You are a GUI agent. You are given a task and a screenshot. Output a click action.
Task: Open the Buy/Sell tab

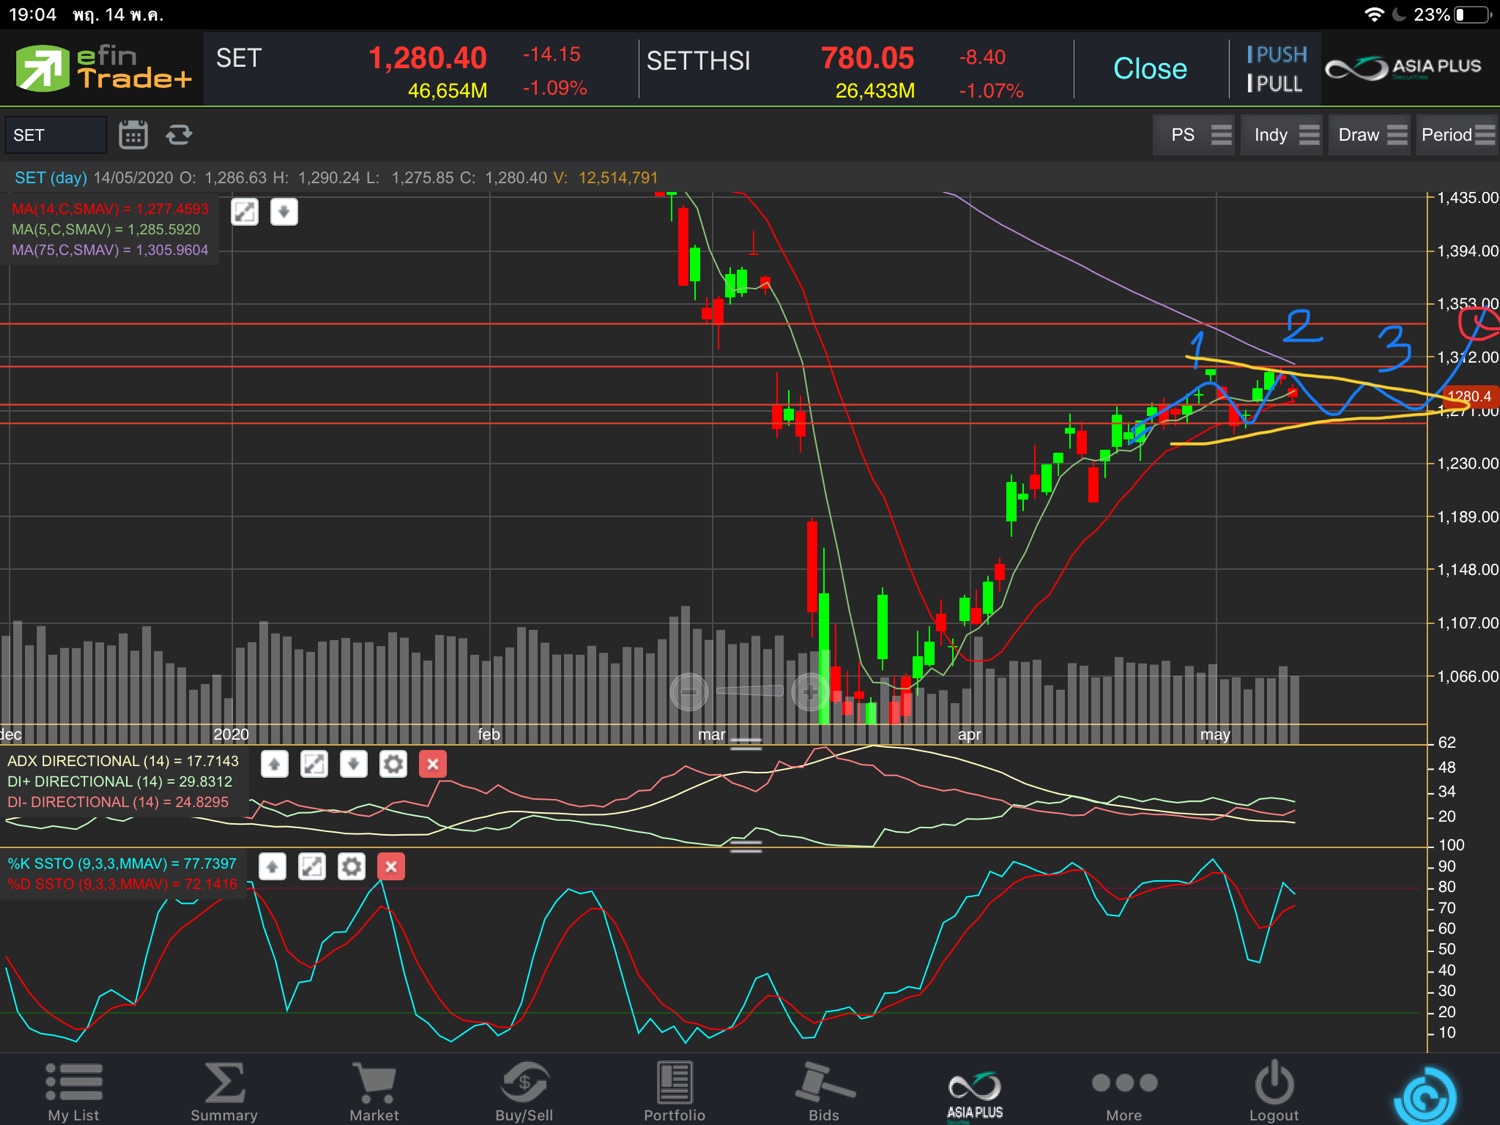point(524,1091)
